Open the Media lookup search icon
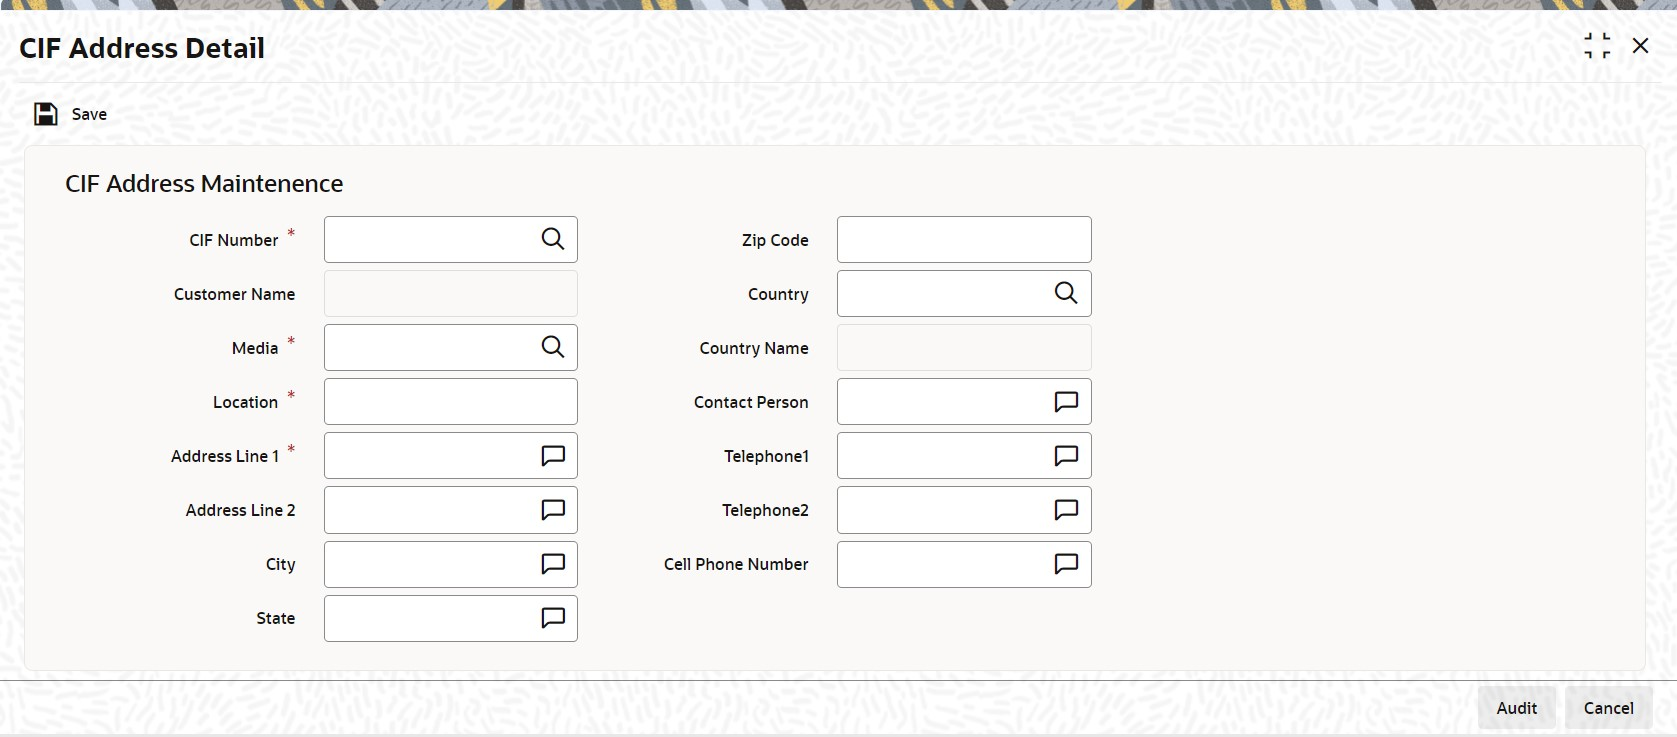The width and height of the screenshot is (1677, 737). [x=553, y=347]
